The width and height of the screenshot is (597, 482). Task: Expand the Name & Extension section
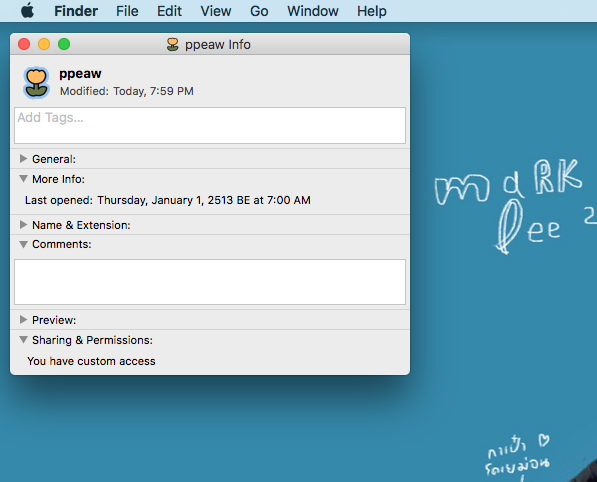pos(23,224)
